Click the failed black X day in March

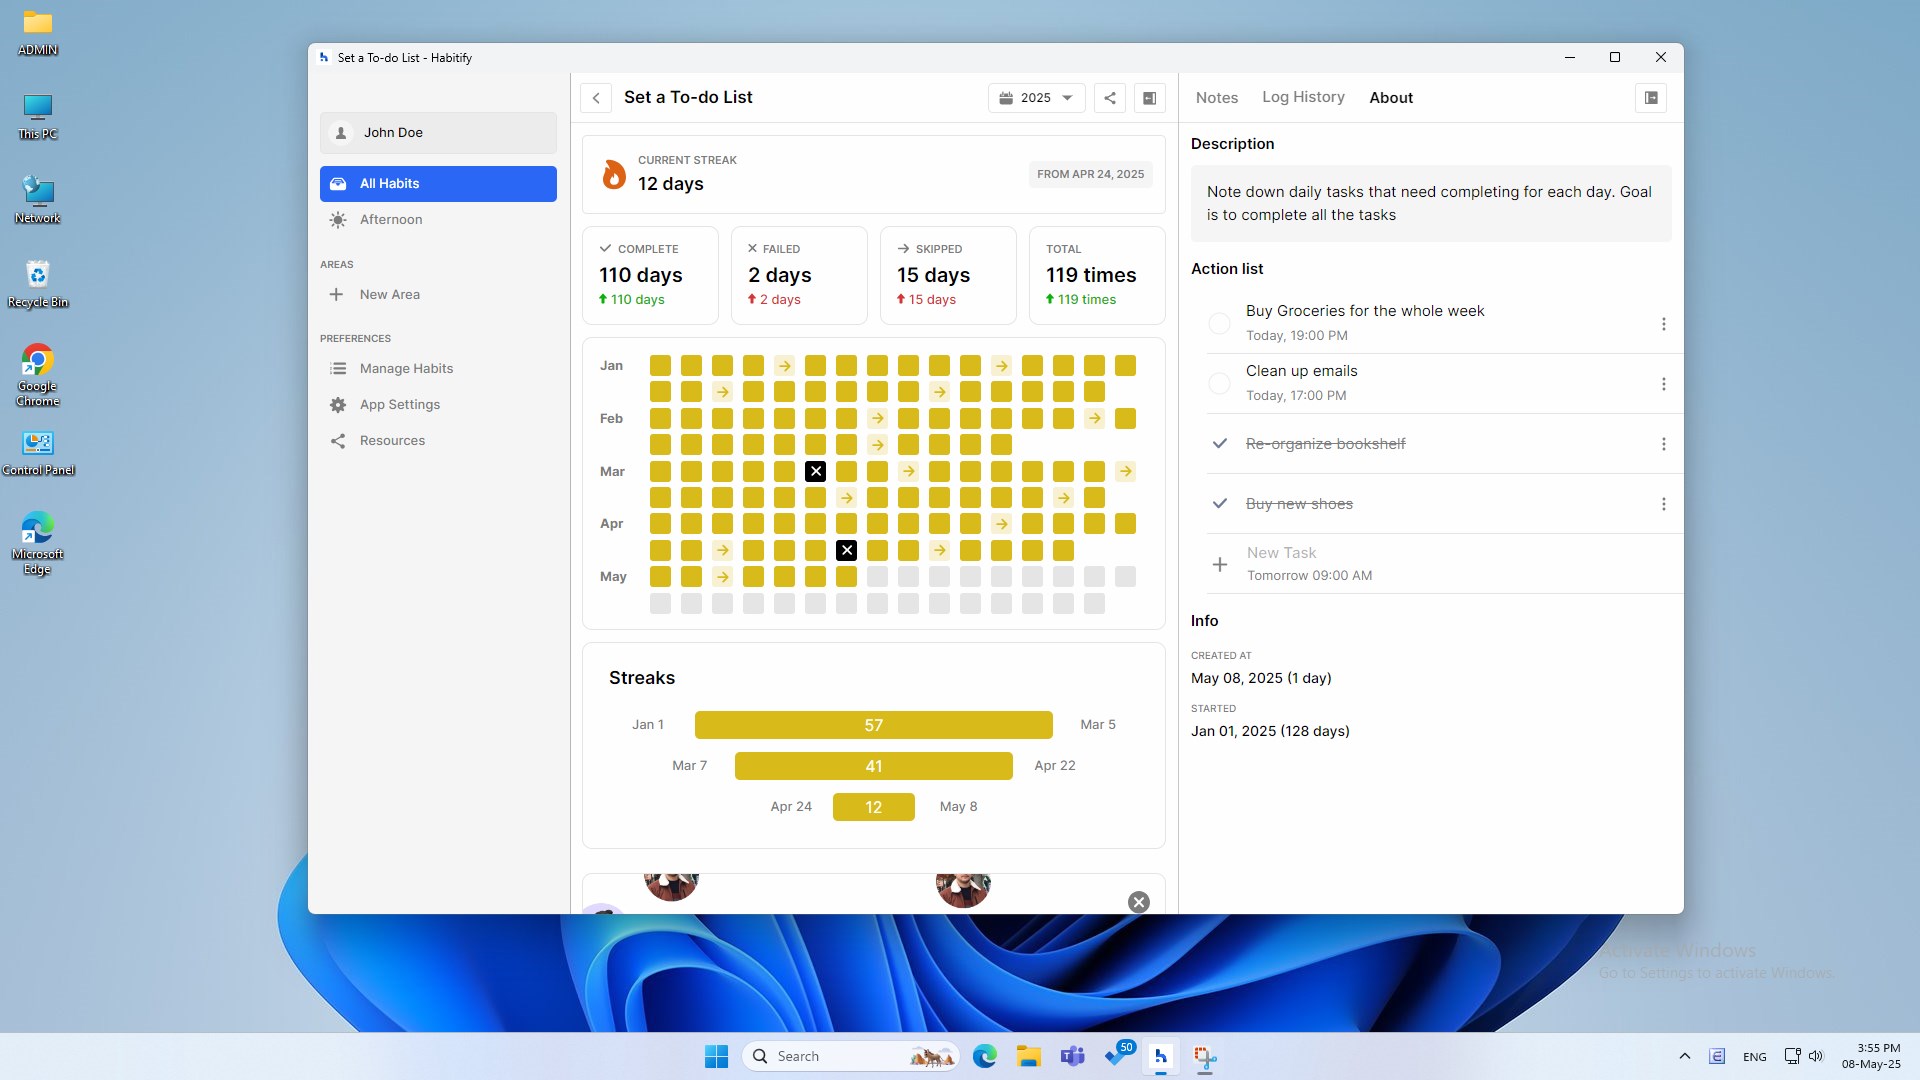[x=815, y=472]
